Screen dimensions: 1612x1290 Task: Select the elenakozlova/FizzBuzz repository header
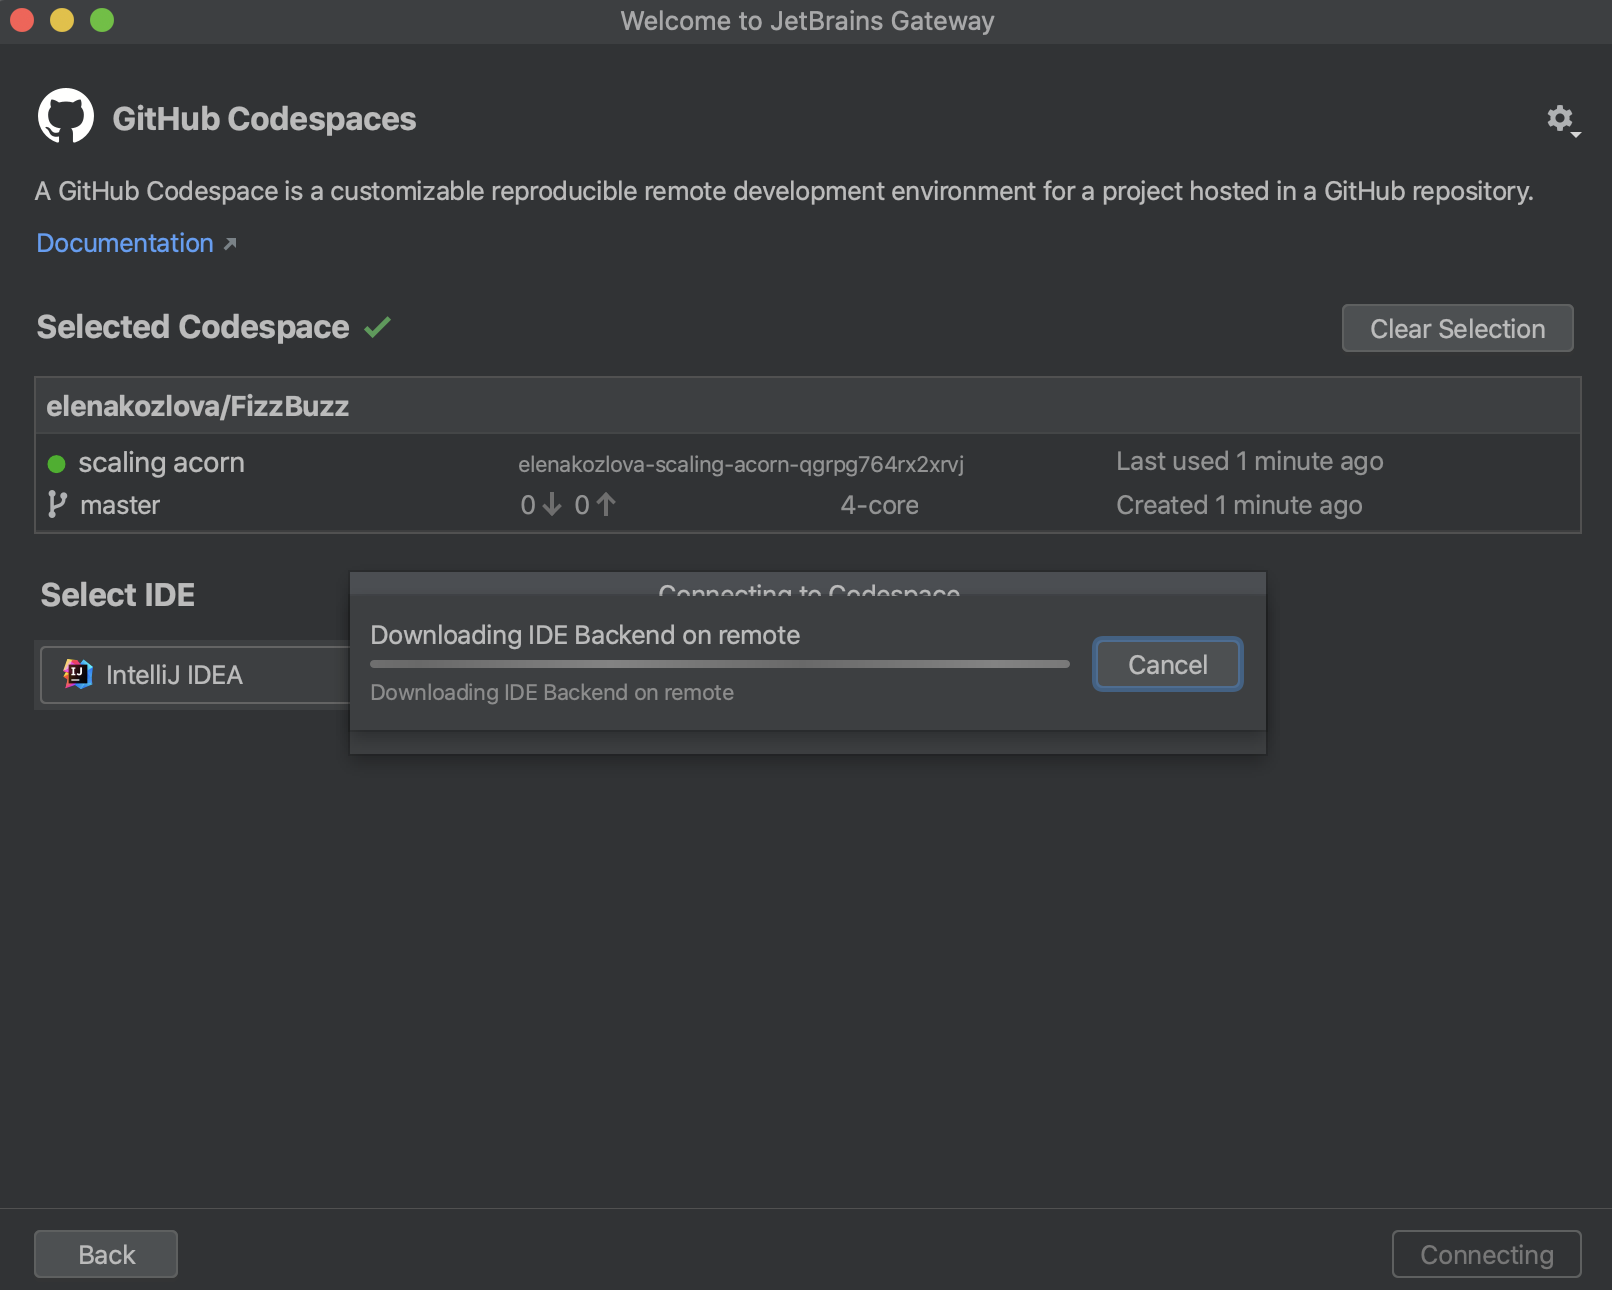pos(807,406)
